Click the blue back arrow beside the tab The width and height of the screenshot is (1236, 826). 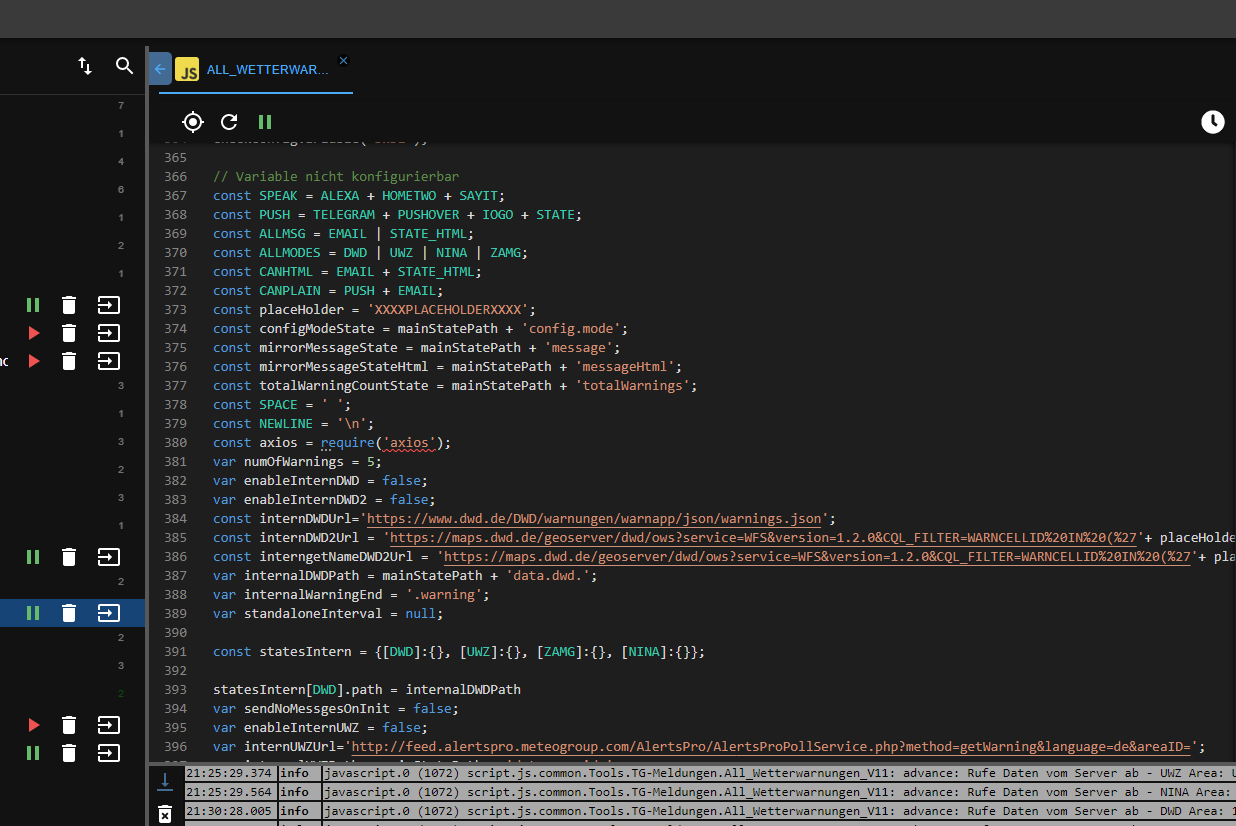click(x=160, y=69)
